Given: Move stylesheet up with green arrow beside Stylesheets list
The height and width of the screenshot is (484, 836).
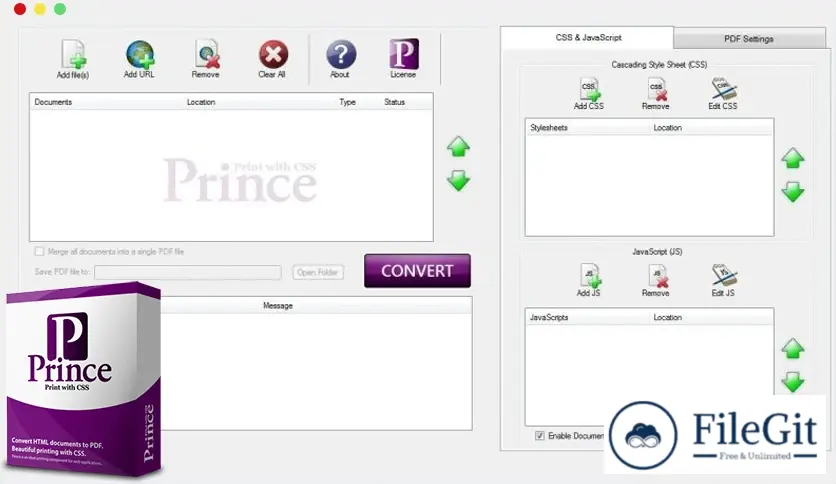Looking at the screenshot, I should coord(793,158).
